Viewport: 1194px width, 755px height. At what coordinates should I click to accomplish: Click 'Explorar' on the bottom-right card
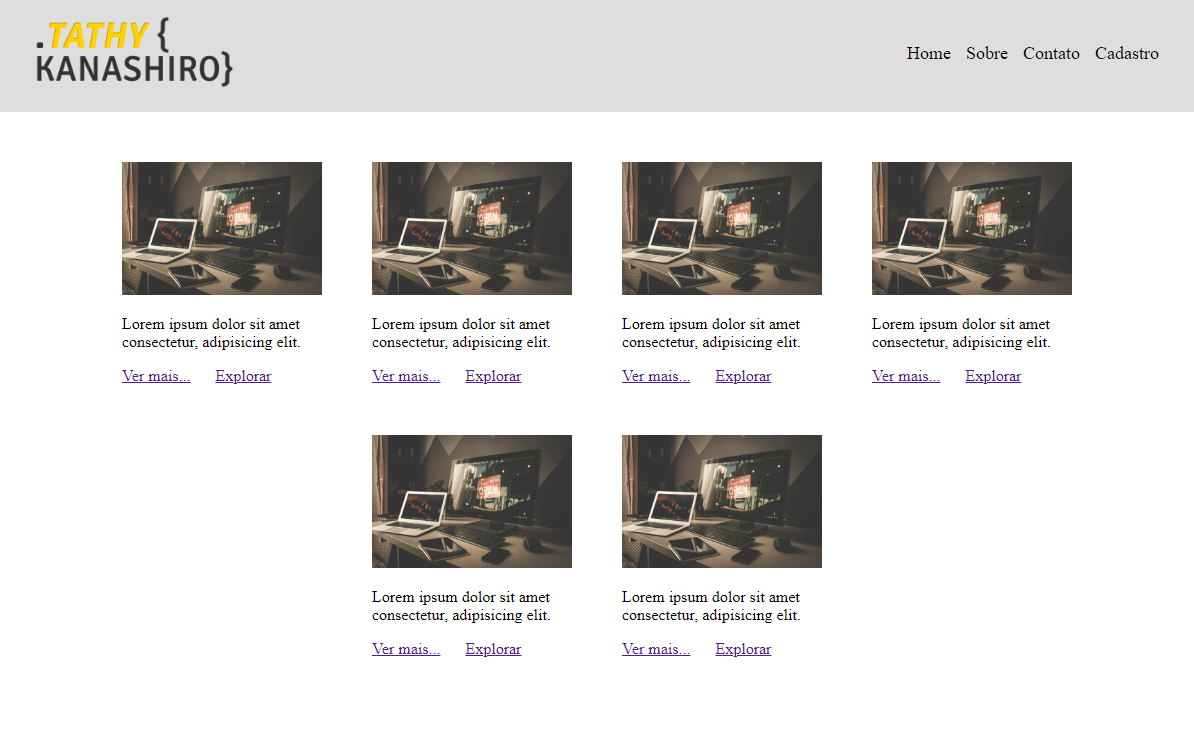(743, 648)
